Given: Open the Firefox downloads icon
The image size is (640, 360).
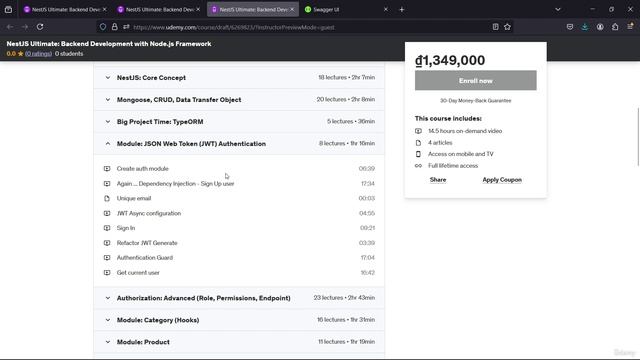Looking at the screenshot, I should click(585, 27).
